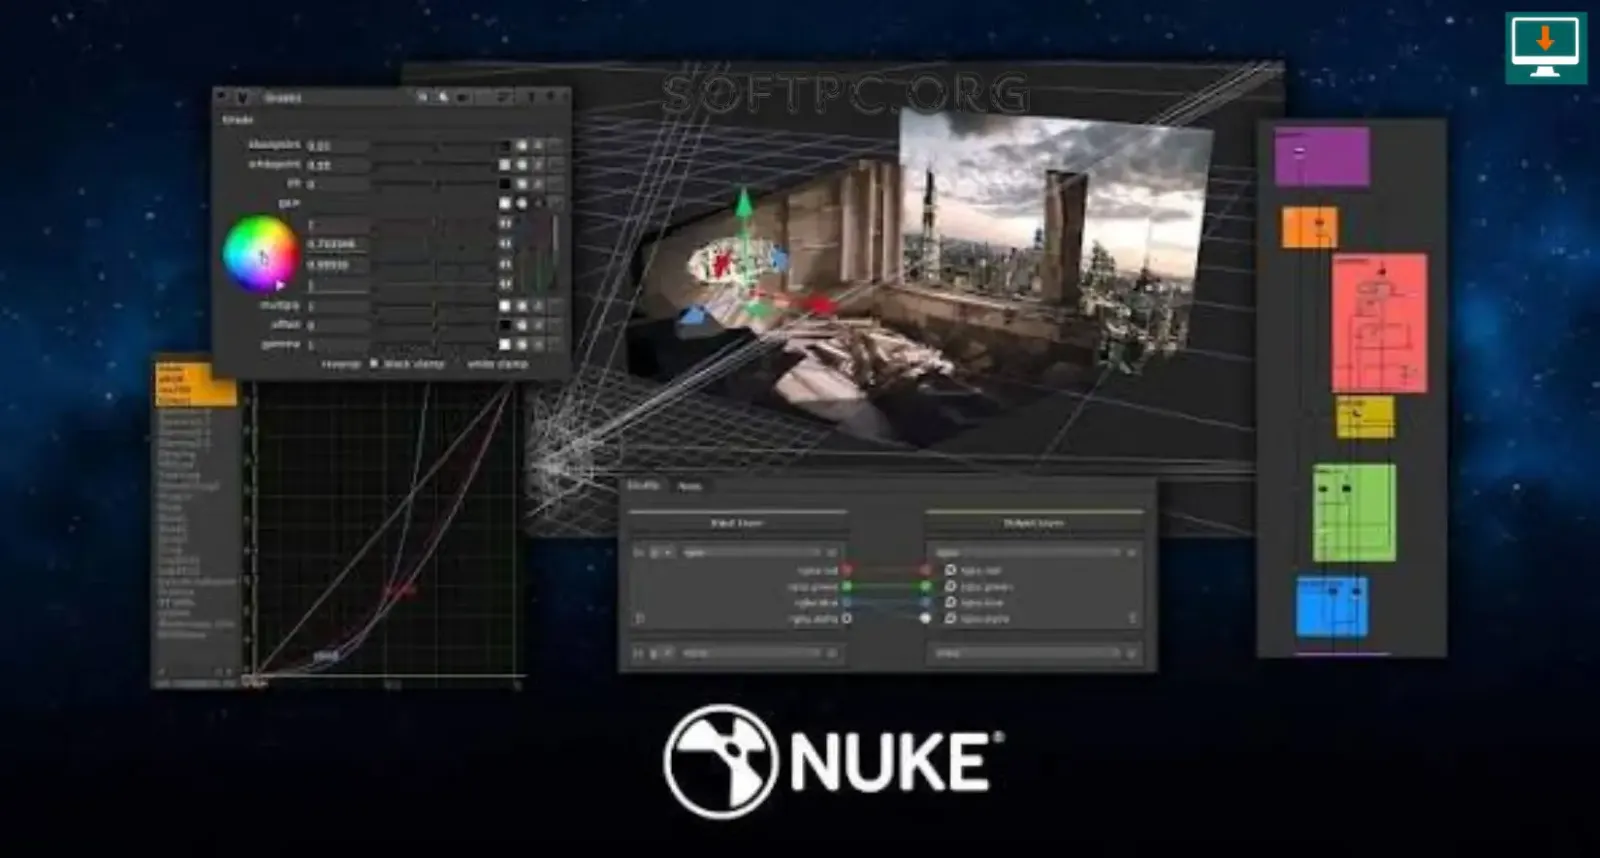Viewport: 1600px width, 858px height.
Task: Open the offset color wheel button
Action: (x=521, y=325)
